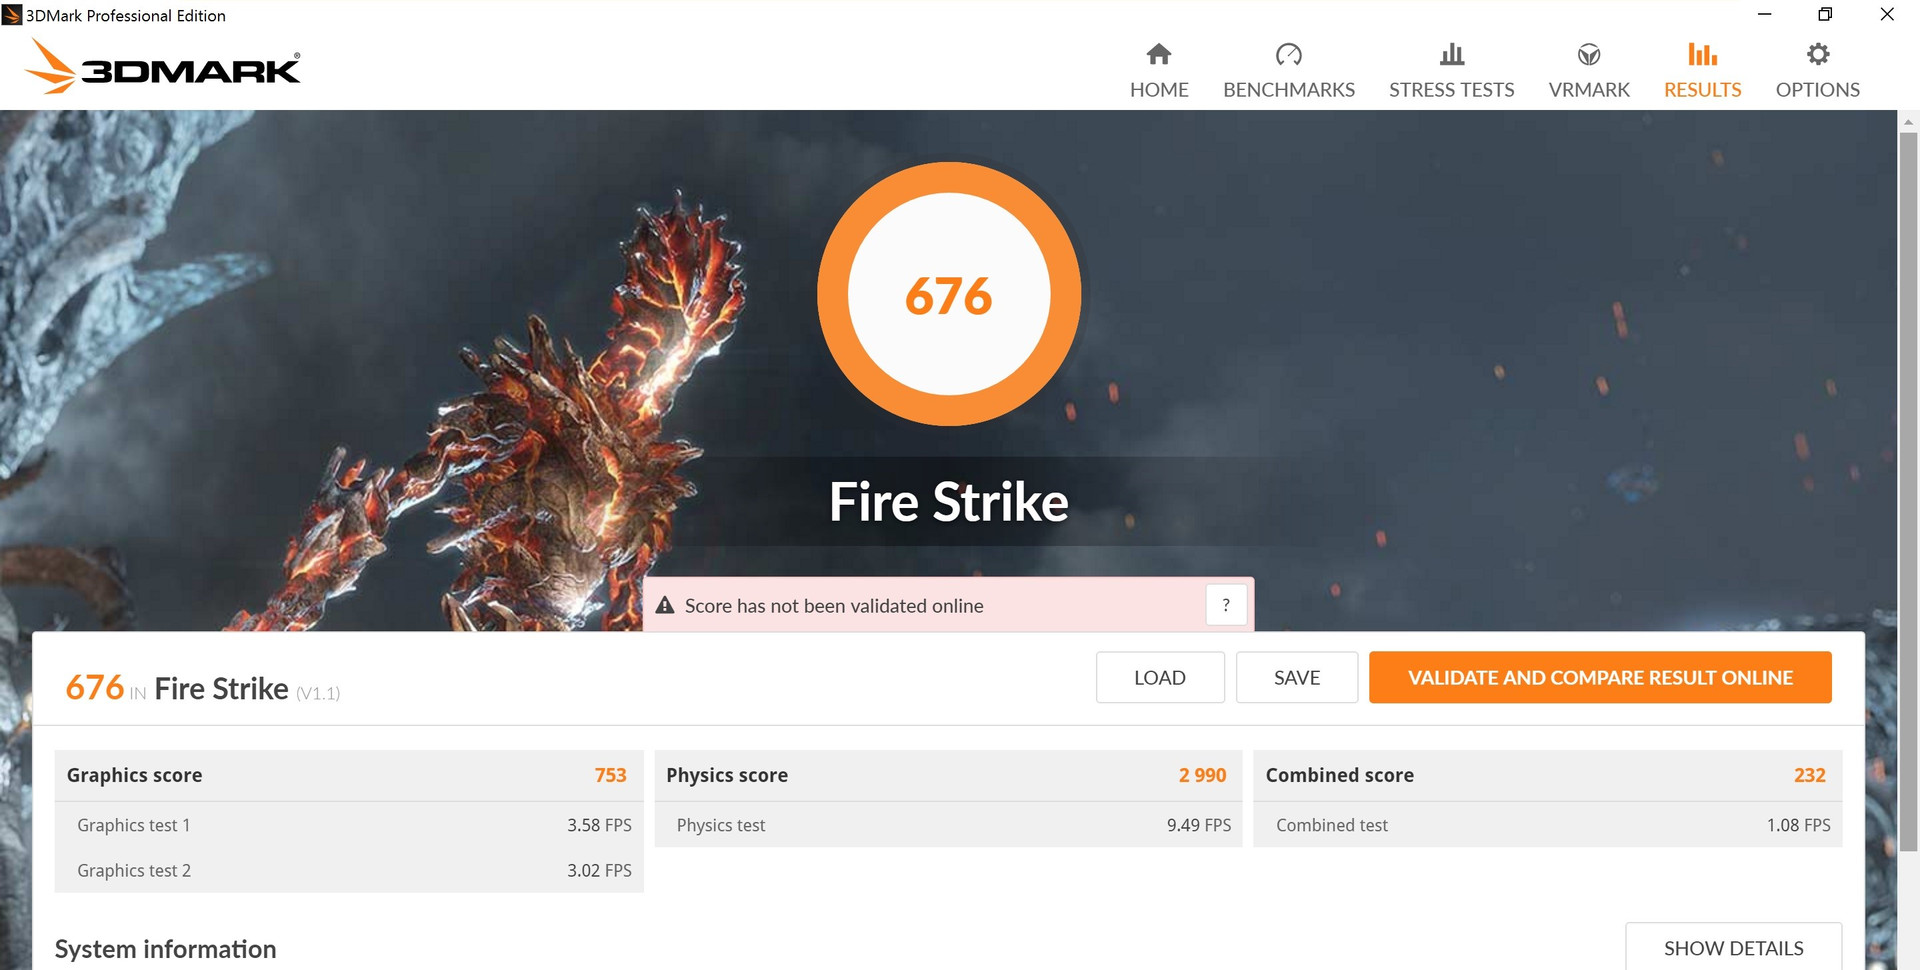Click the Graphics score value 753
The image size is (1920, 970).
(610, 775)
